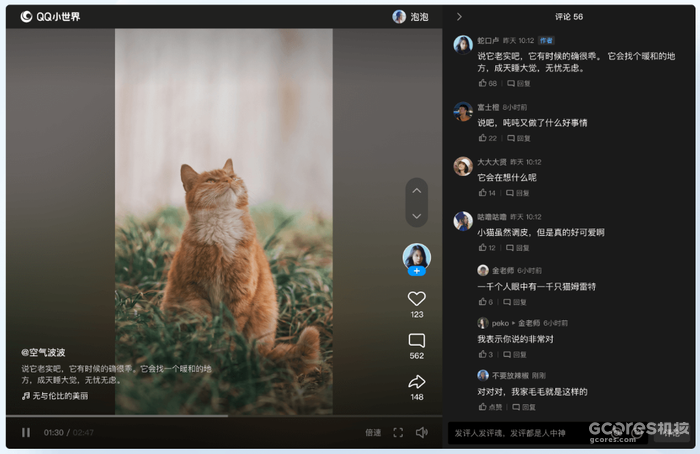Open 富士榴 commenter avatar
Viewport: 700px width, 454px height.
tap(463, 111)
